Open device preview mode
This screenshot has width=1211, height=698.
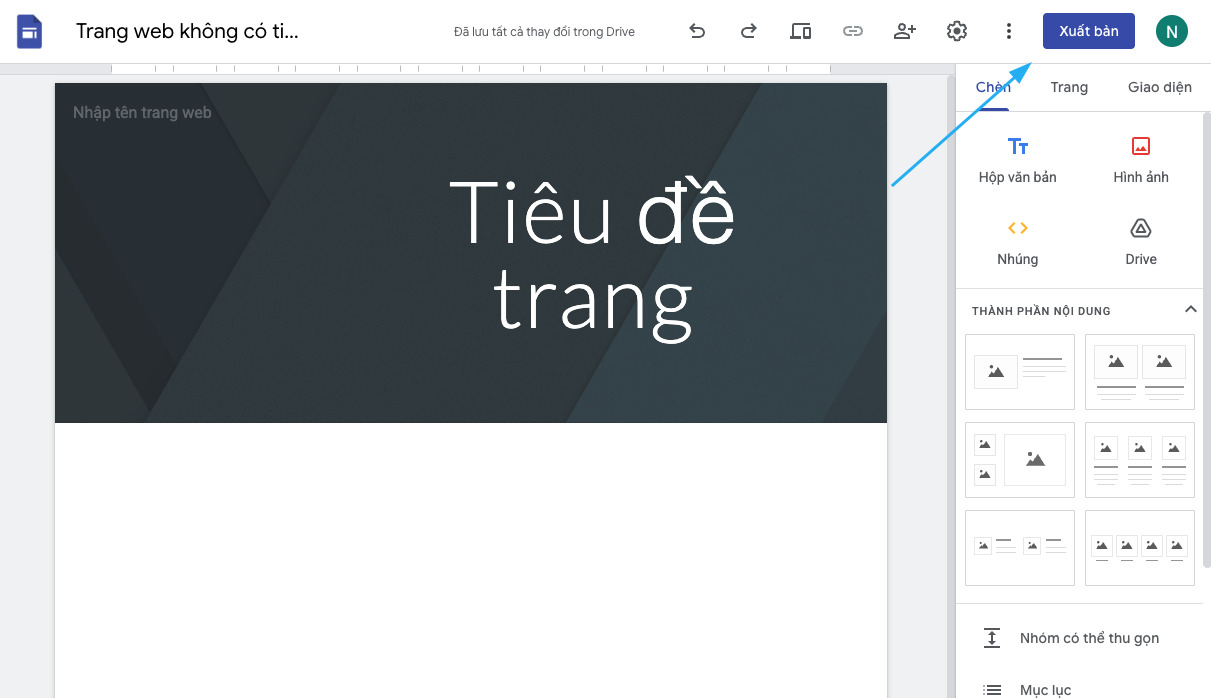pyautogui.click(x=800, y=31)
